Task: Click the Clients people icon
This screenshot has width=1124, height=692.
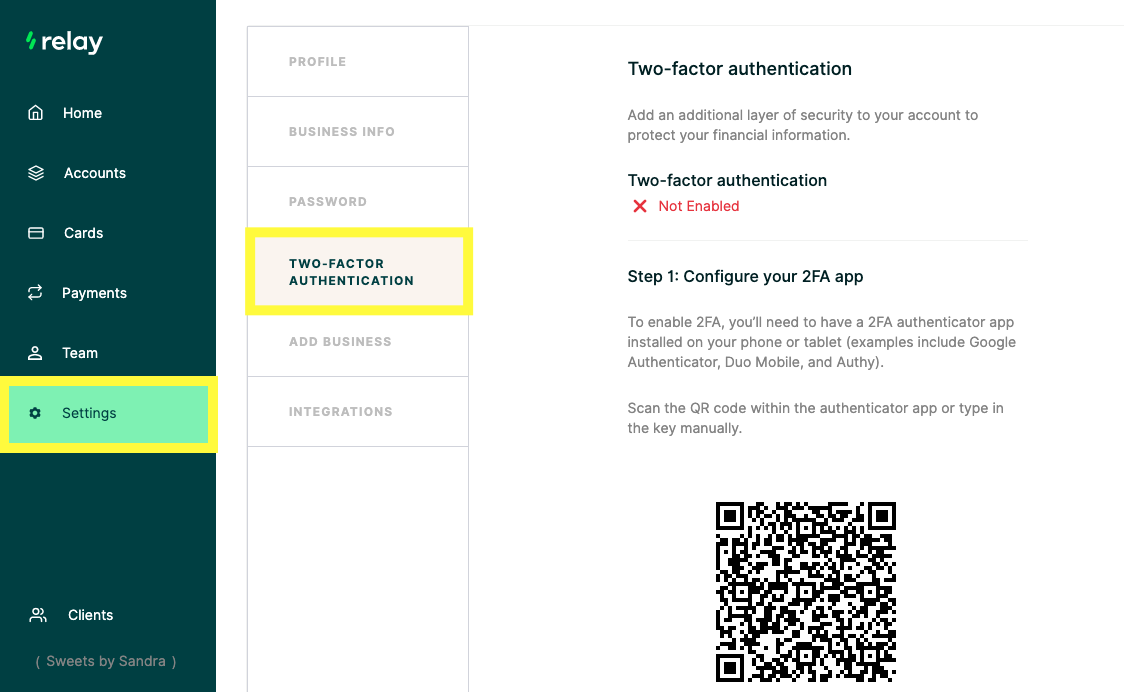Action: pyautogui.click(x=37, y=615)
